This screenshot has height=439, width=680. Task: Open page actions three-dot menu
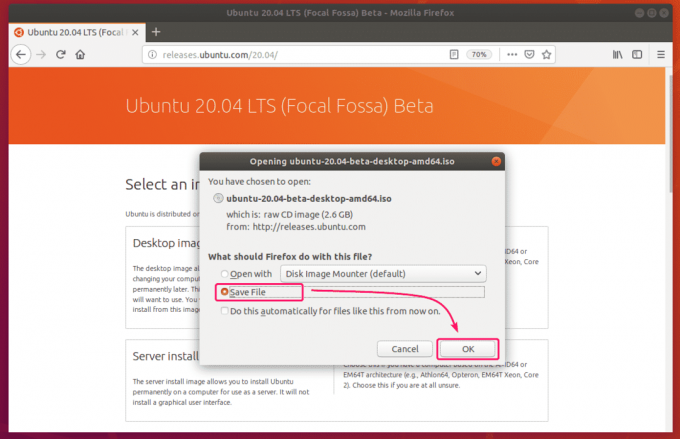click(512, 55)
